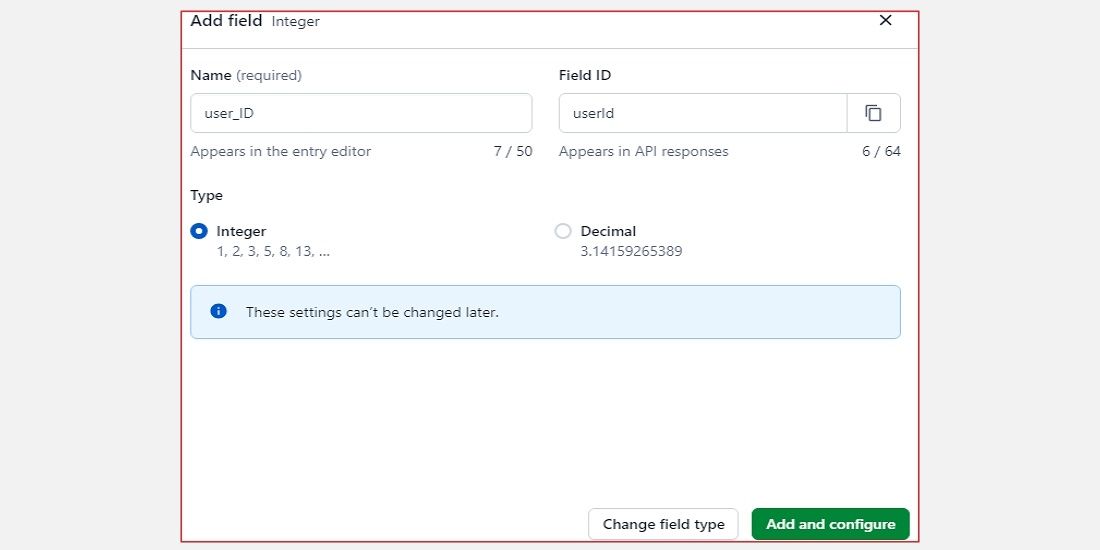Copy the Field ID to clipboard

873,113
